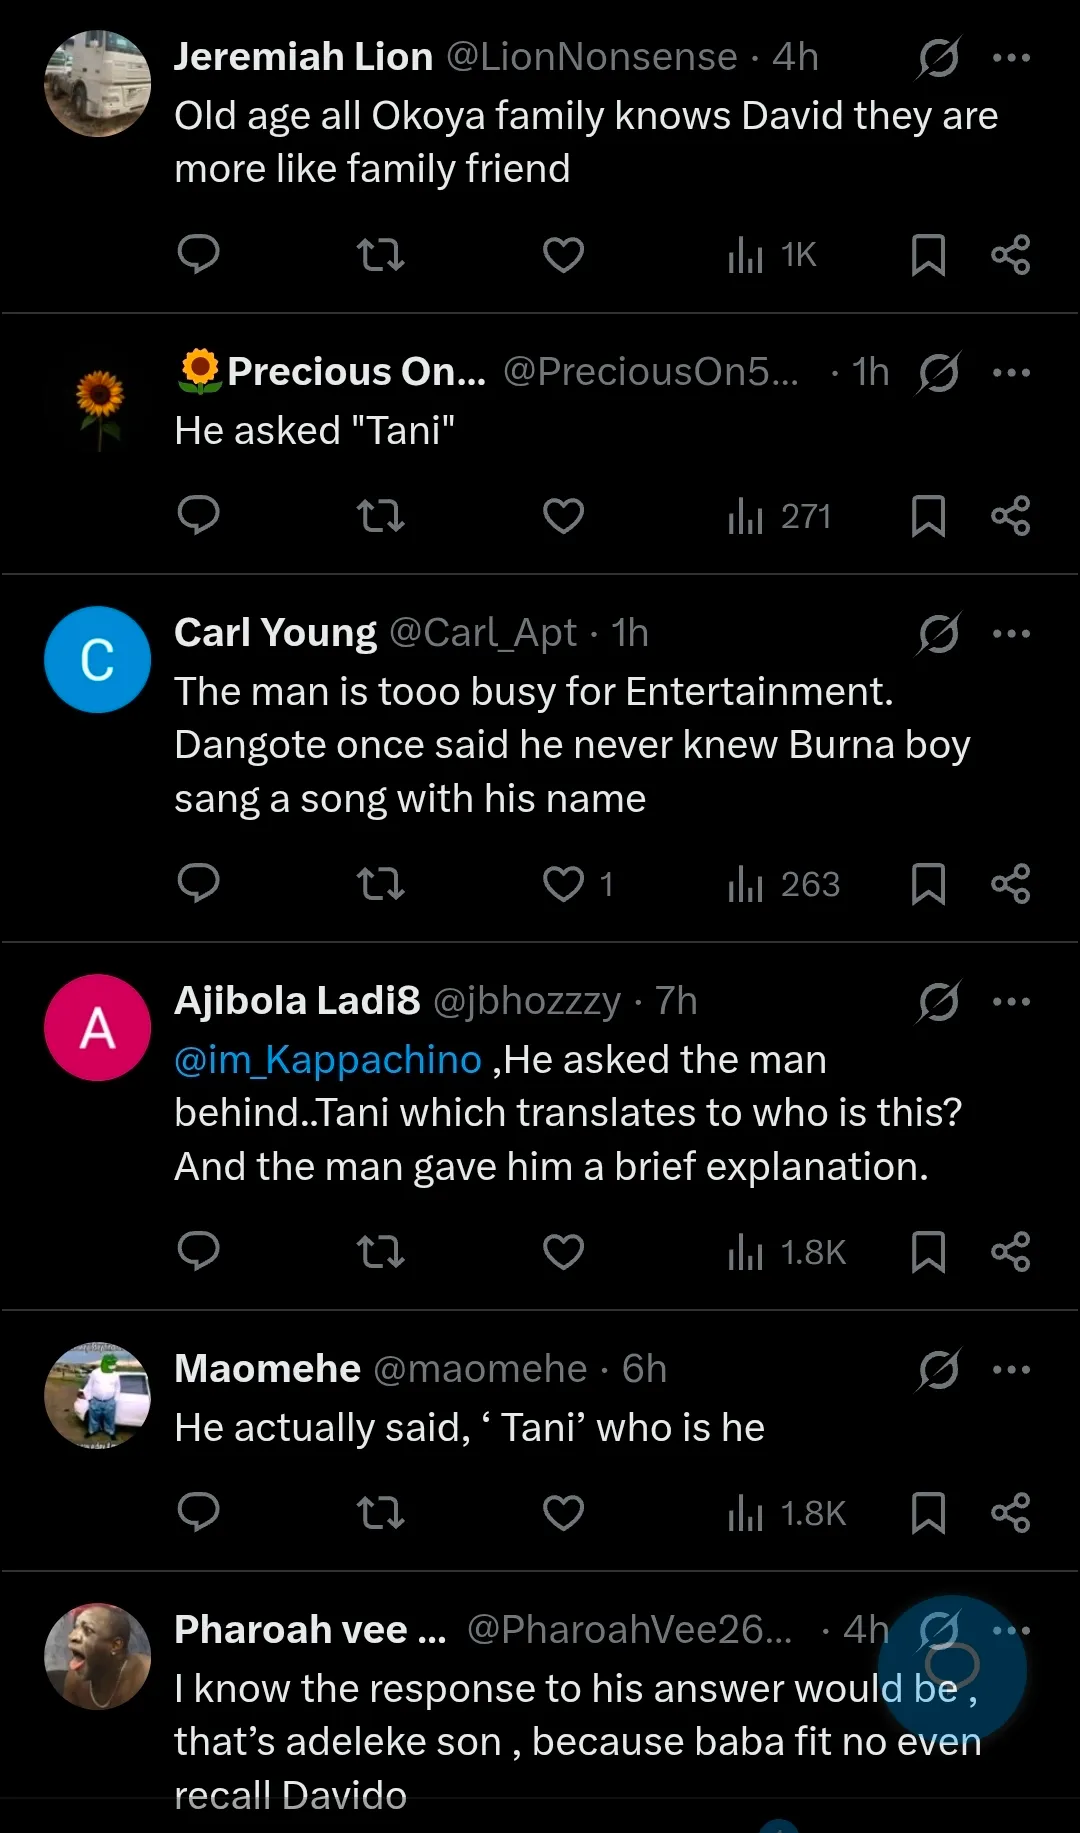The image size is (1080, 1833).
Task: Retweet Ajibola Ladi8's explanation tweet
Action: (381, 1252)
